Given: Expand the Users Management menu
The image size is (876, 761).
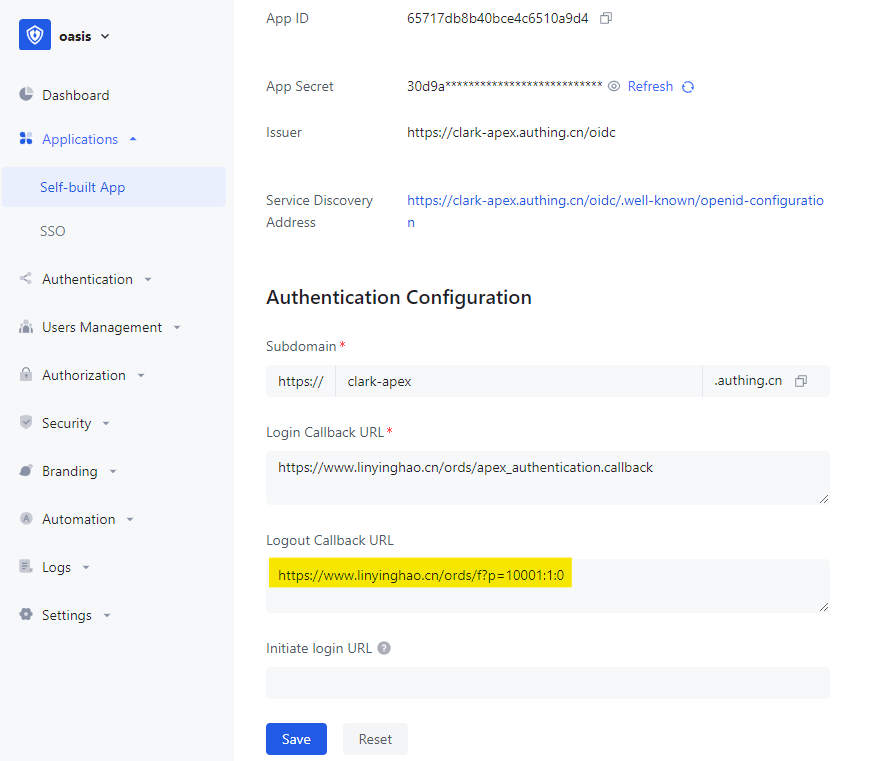Looking at the screenshot, I should pyautogui.click(x=177, y=328).
